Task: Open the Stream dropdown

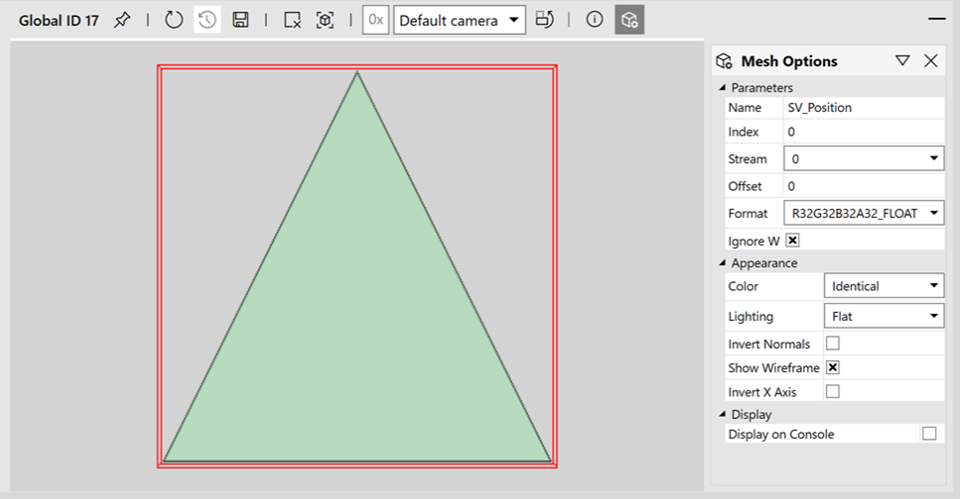Action: [863, 159]
